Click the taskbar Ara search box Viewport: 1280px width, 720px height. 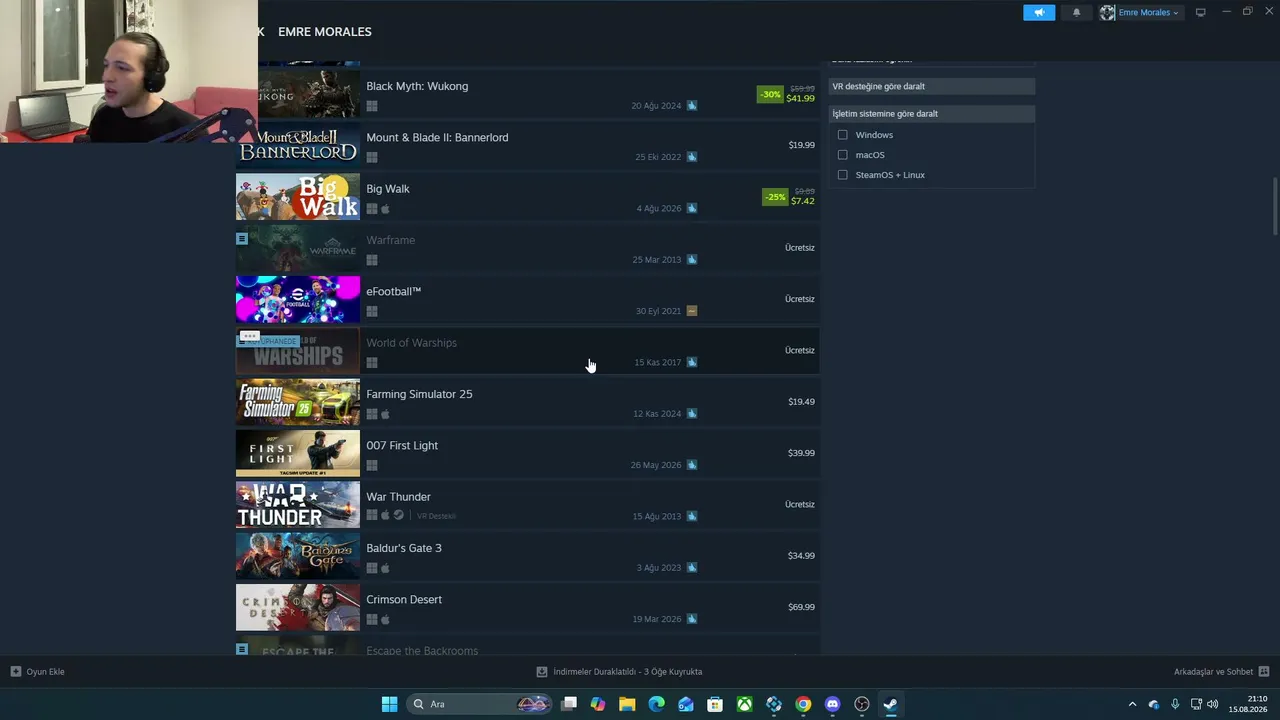click(480, 704)
